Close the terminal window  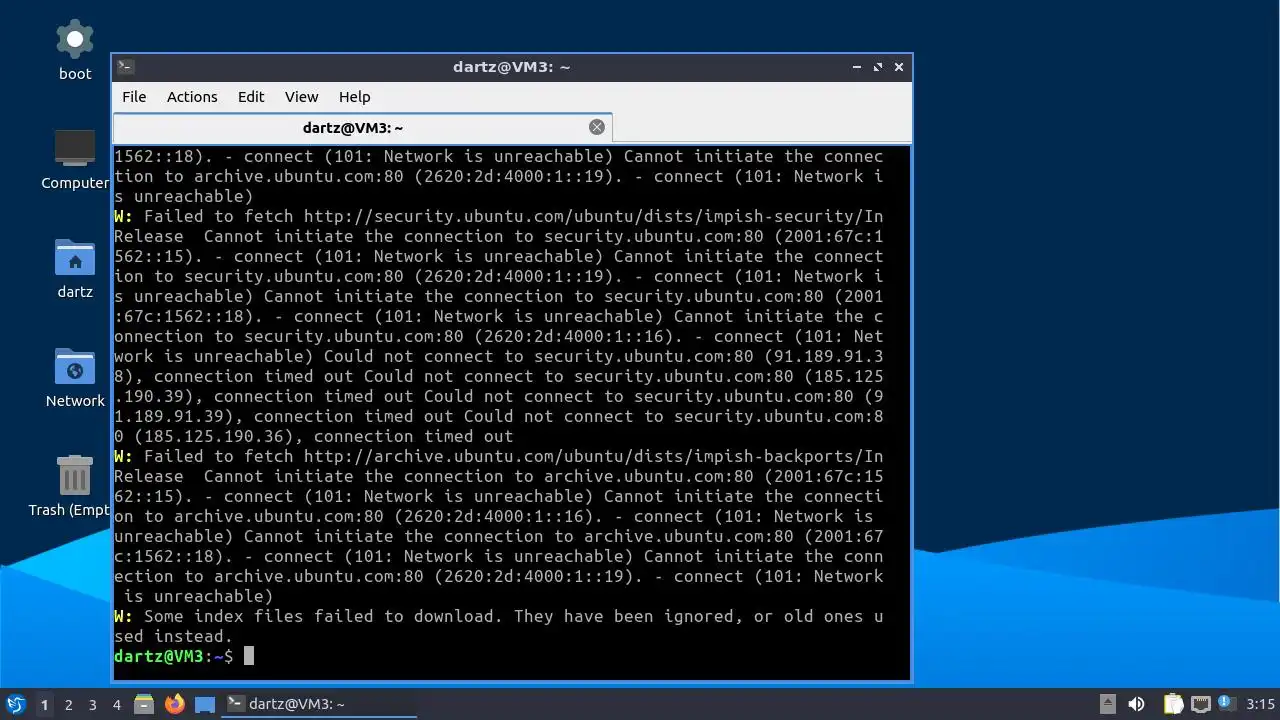click(x=899, y=67)
